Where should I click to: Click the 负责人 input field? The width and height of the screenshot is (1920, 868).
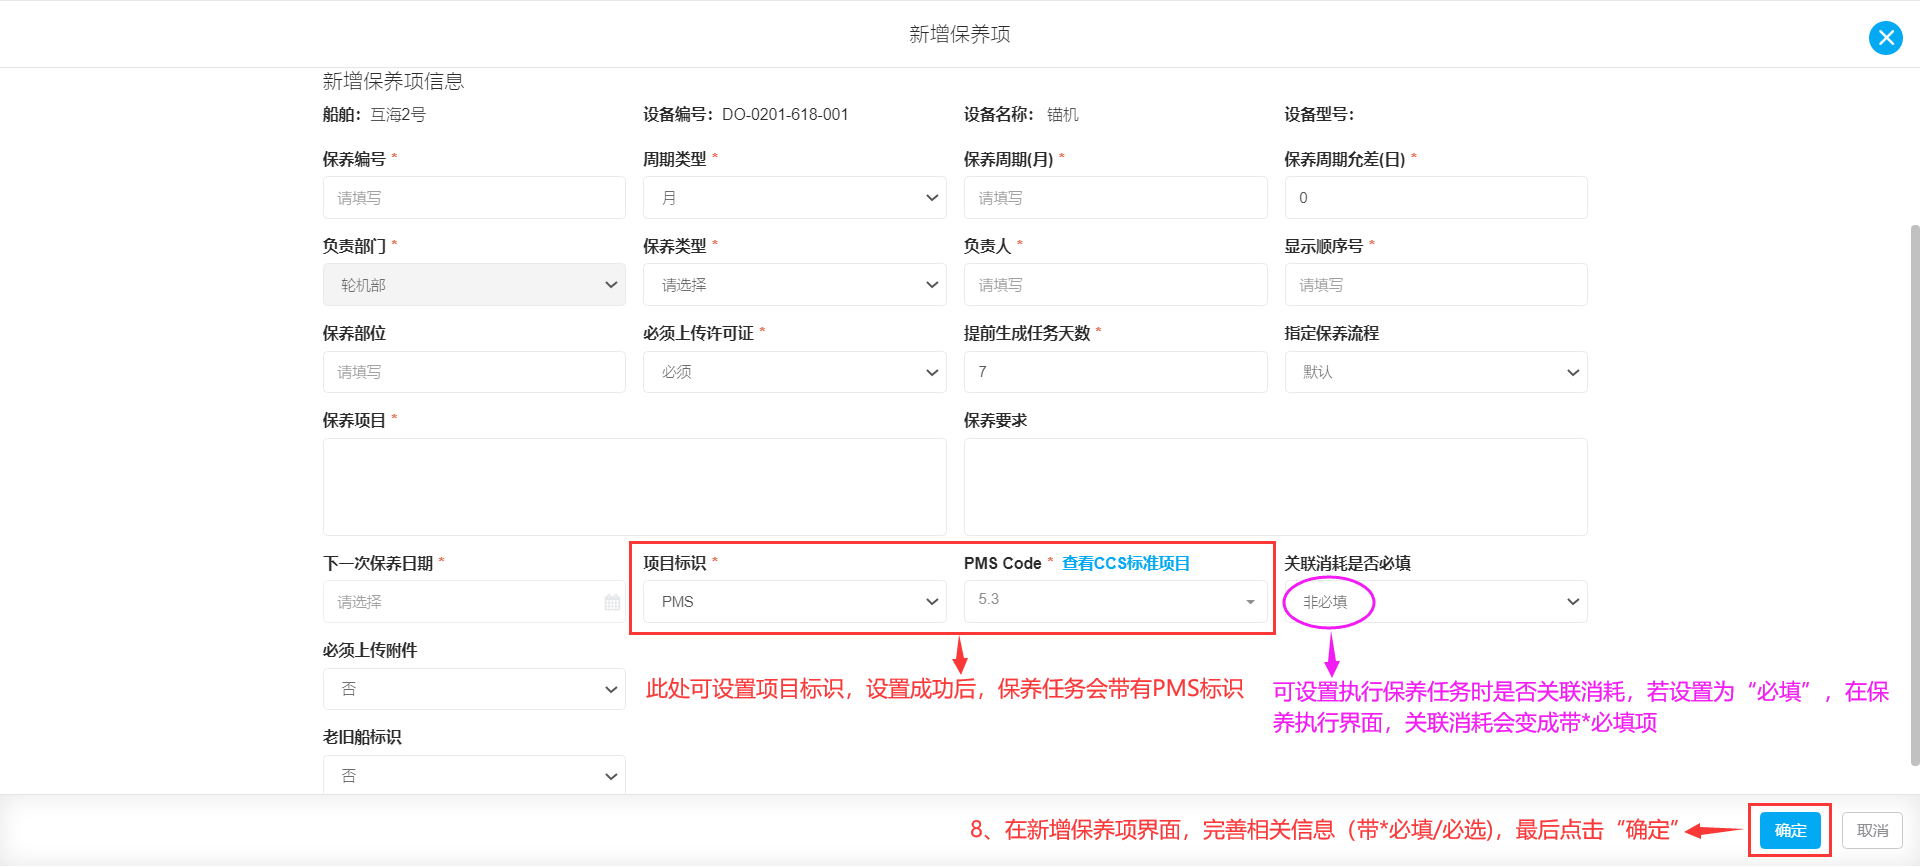point(1115,285)
